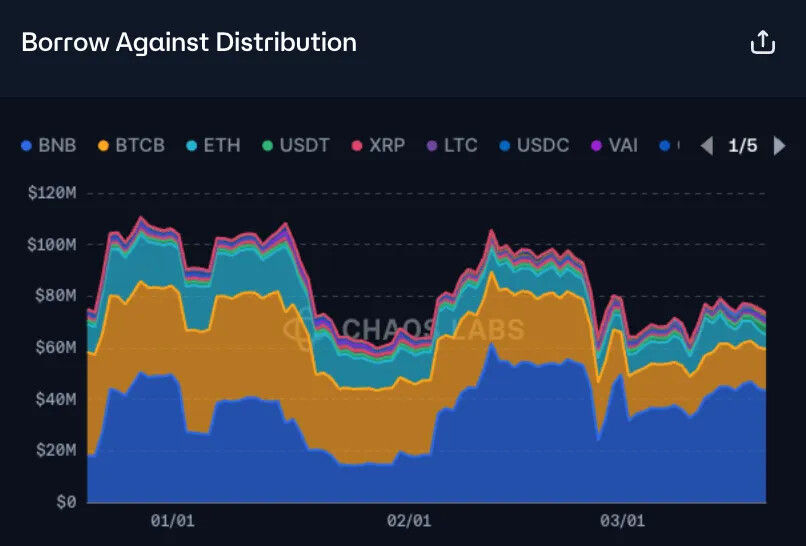This screenshot has width=806, height=546.
Task: Click the 1/5 legend page indicator
Action: (x=743, y=146)
